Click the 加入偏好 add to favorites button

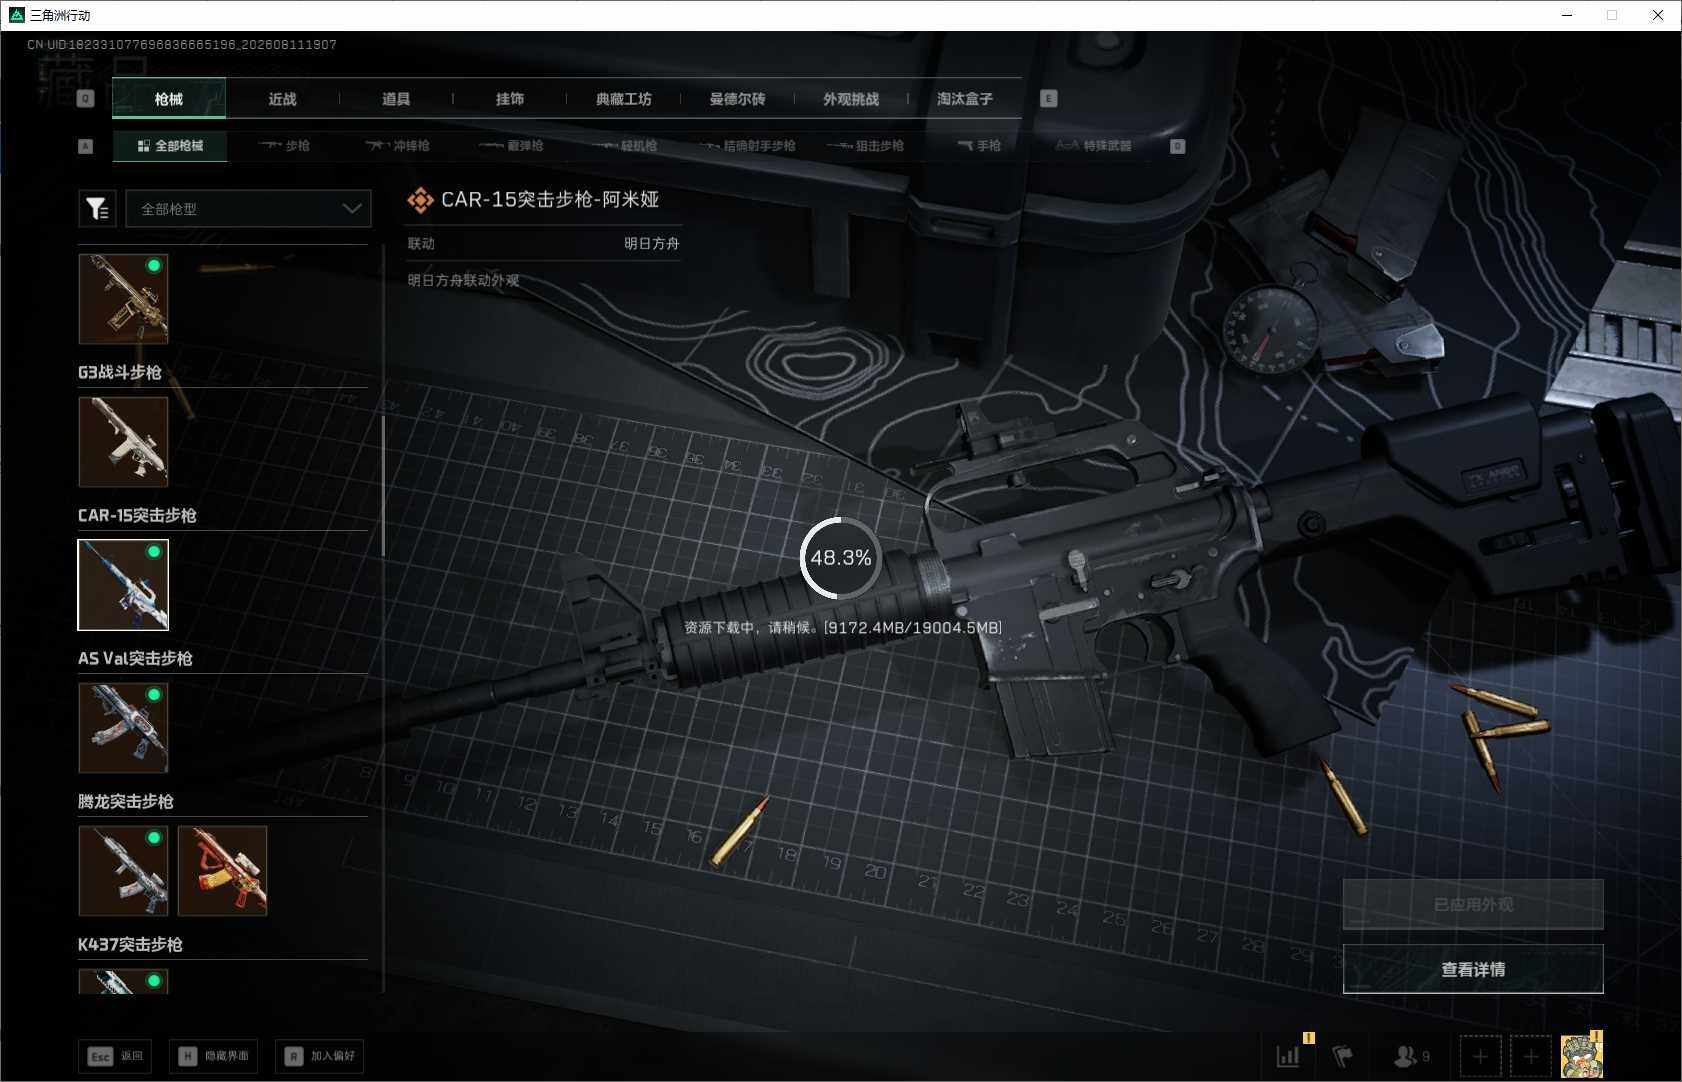coord(319,1056)
